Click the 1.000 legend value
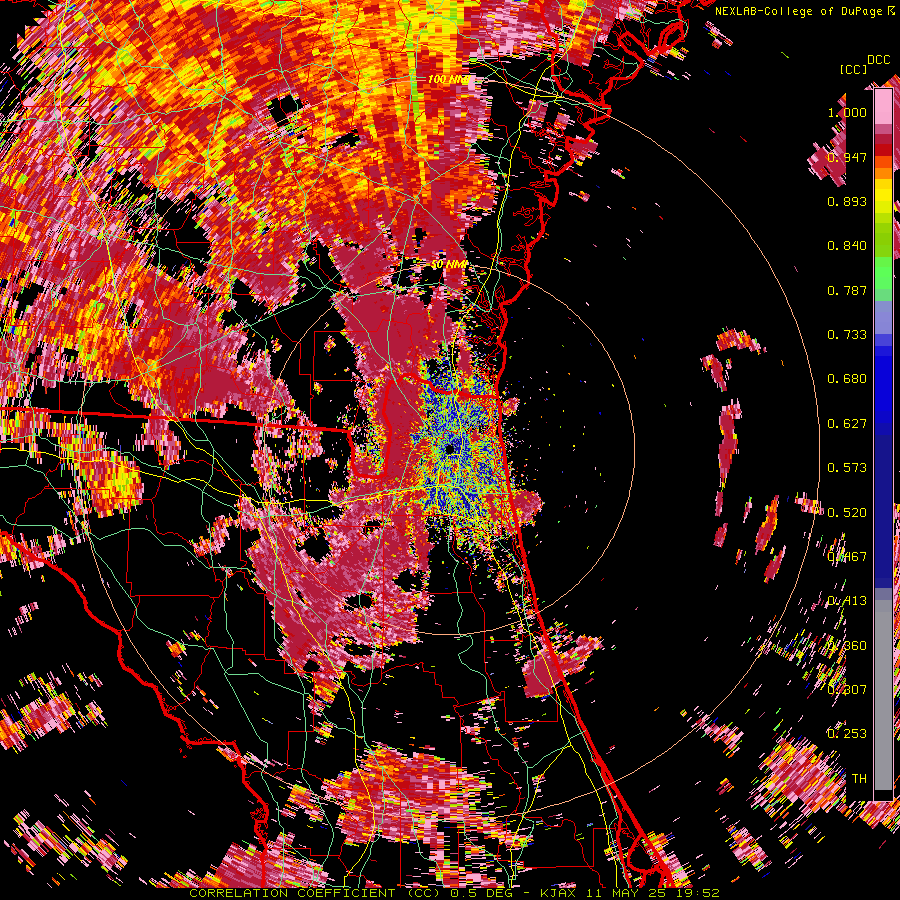 pyautogui.click(x=847, y=112)
